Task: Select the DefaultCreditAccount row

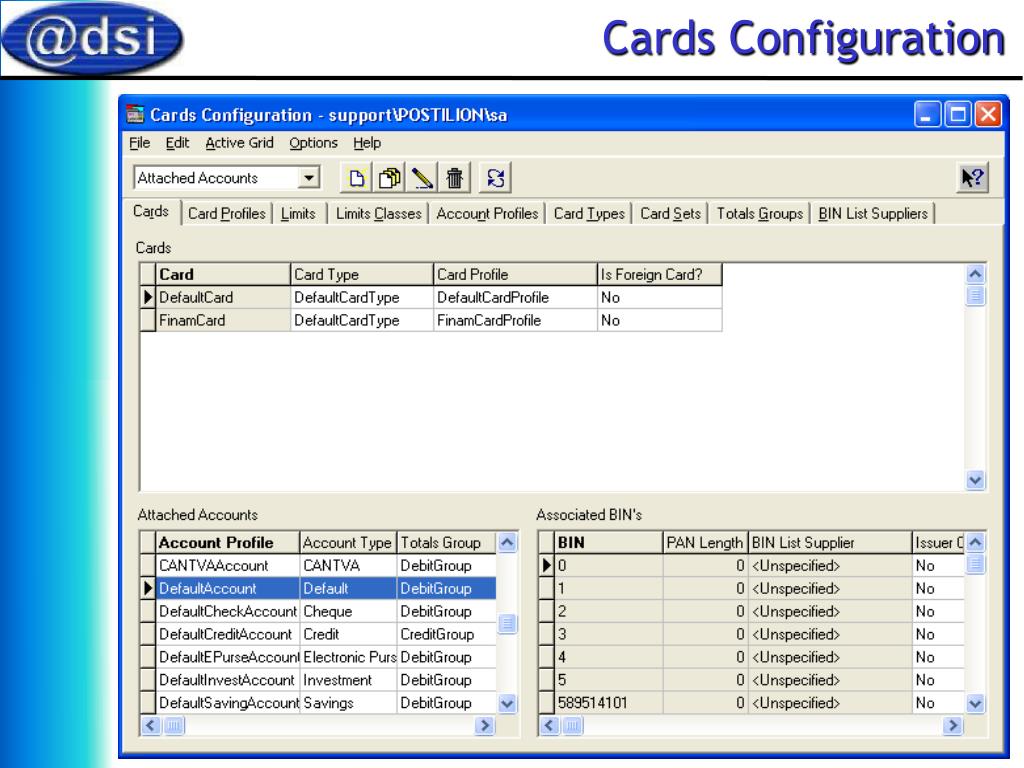Action: (319, 634)
